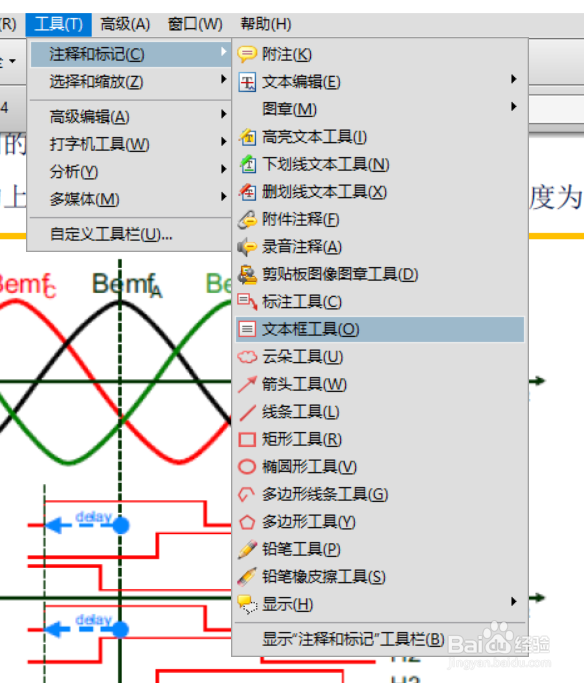
Task: Click the 高级编辑(A) label
Action: tap(89, 117)
